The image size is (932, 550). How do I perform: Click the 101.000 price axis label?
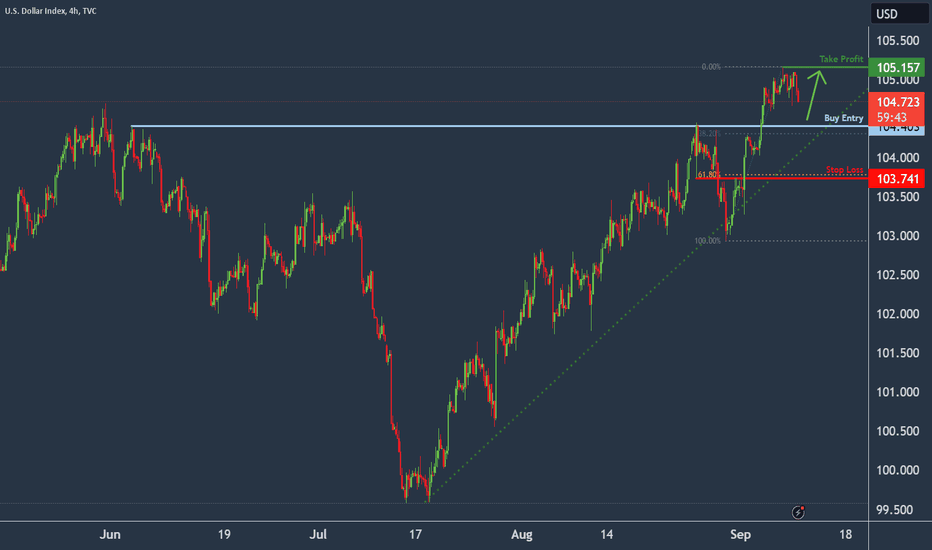click(898, 392)
